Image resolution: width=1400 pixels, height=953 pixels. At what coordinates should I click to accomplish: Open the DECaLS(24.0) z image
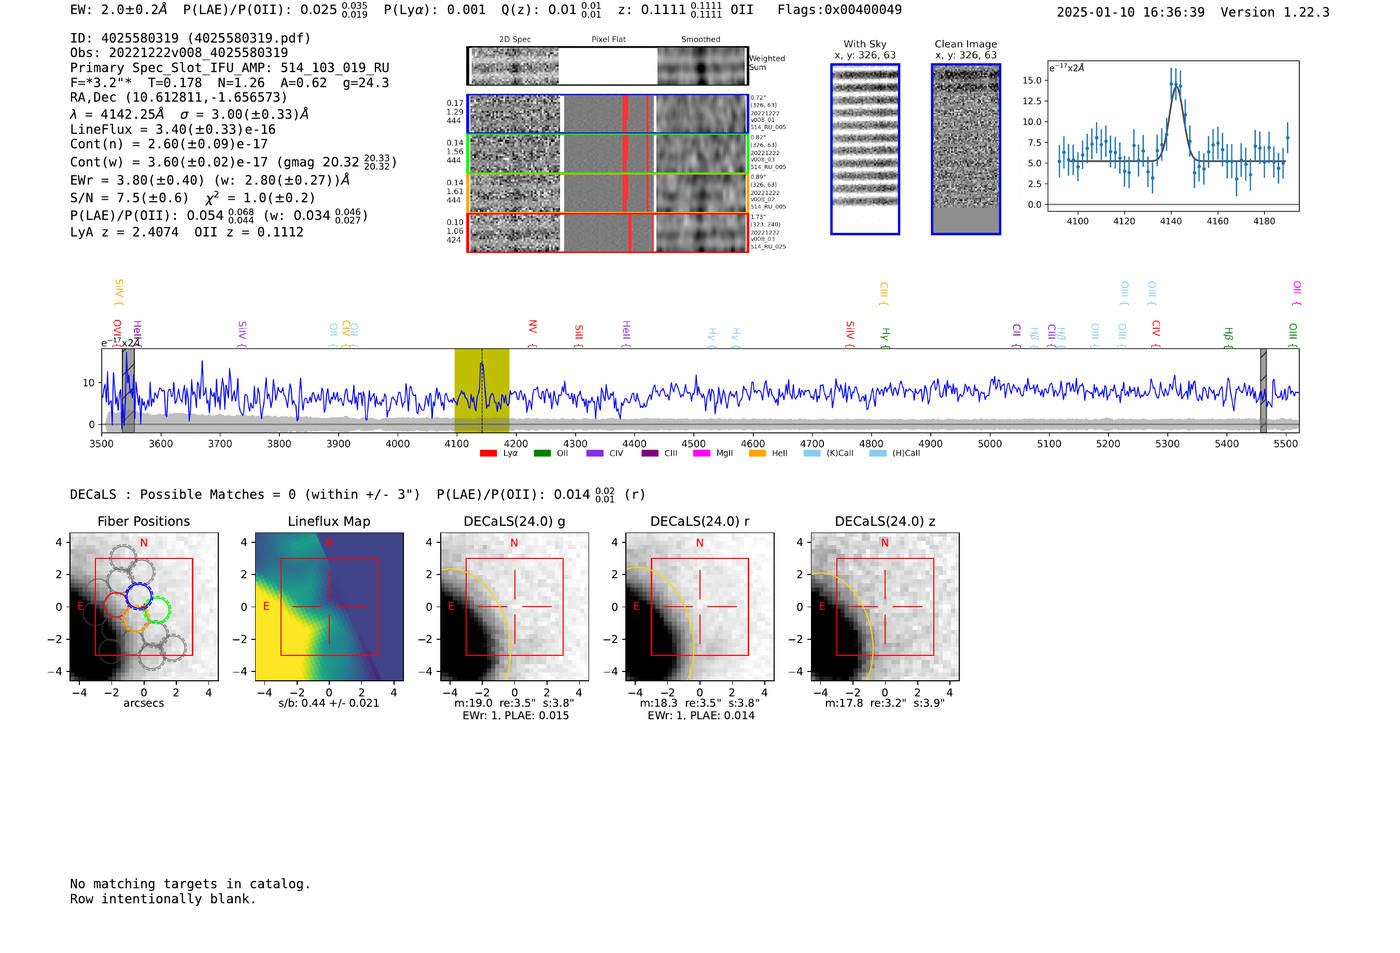885,606
